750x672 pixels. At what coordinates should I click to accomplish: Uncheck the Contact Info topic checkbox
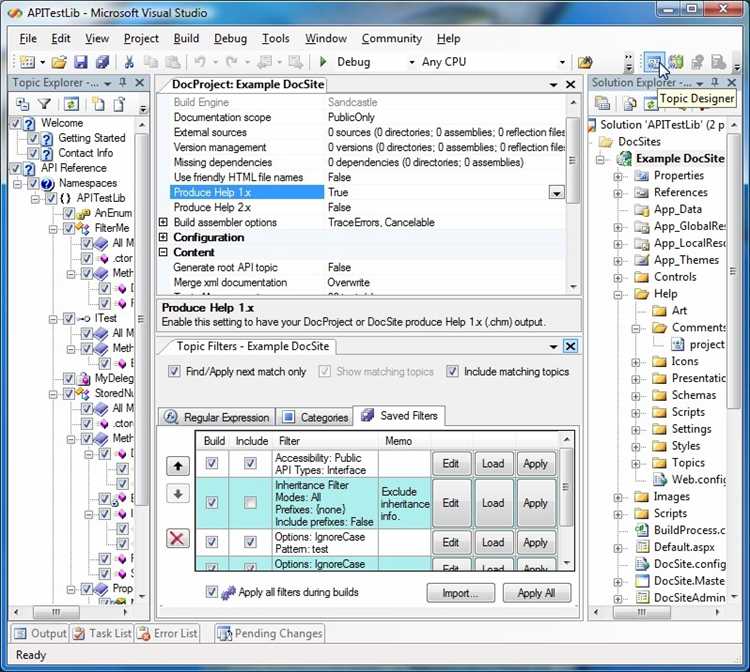(x=33, y=154)
